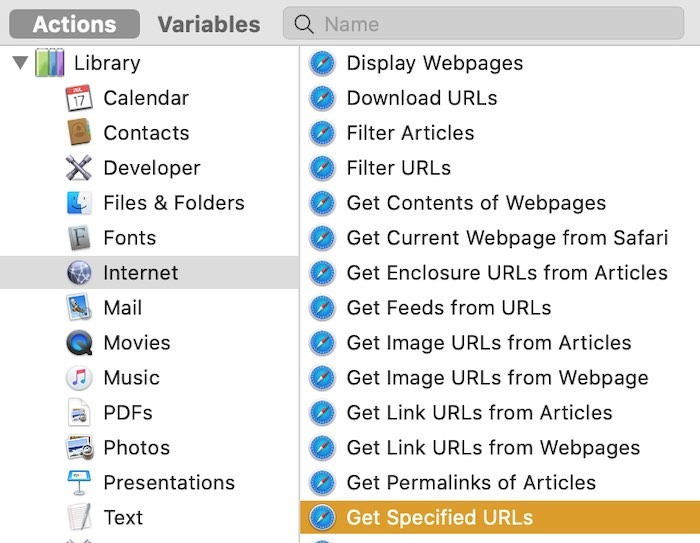The height and width of the screenshot is (543, 700).
Task: Click the Photos category icon
Action: [x=79, y=447]
